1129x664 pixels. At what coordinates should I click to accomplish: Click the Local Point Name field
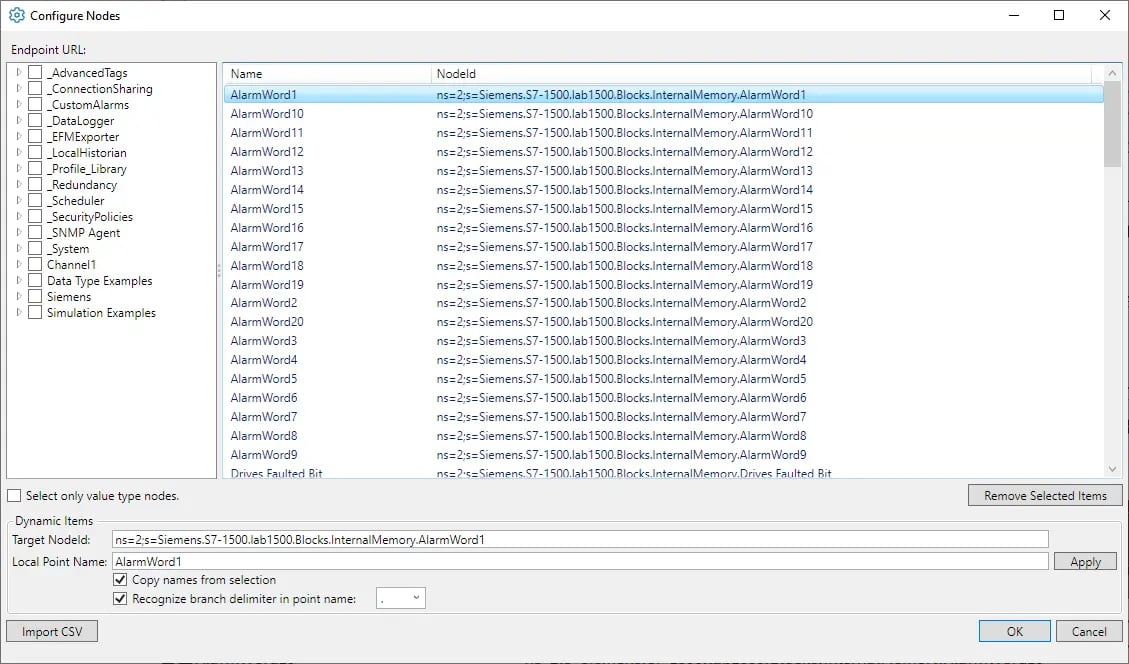(x=578, y=561)
